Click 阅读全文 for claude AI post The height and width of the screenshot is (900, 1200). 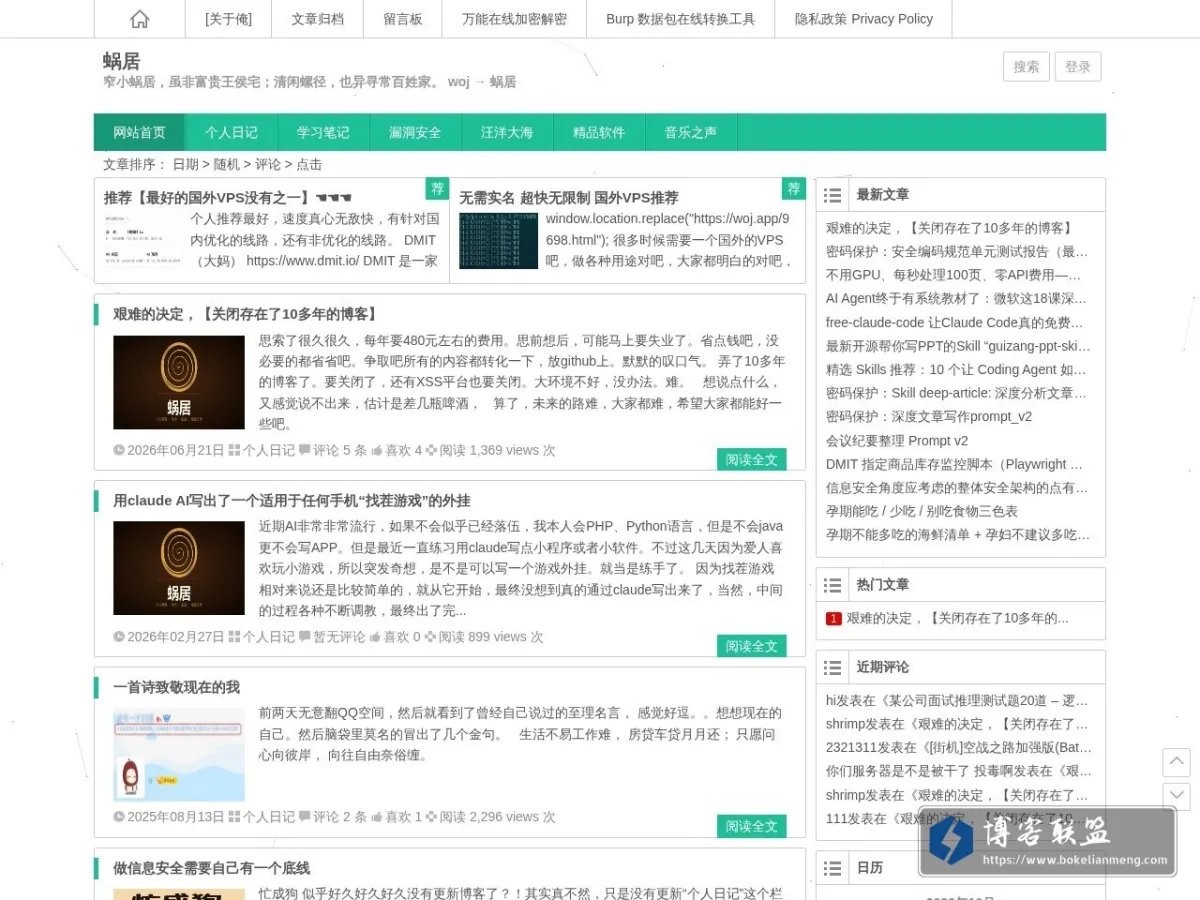(752, 646)
